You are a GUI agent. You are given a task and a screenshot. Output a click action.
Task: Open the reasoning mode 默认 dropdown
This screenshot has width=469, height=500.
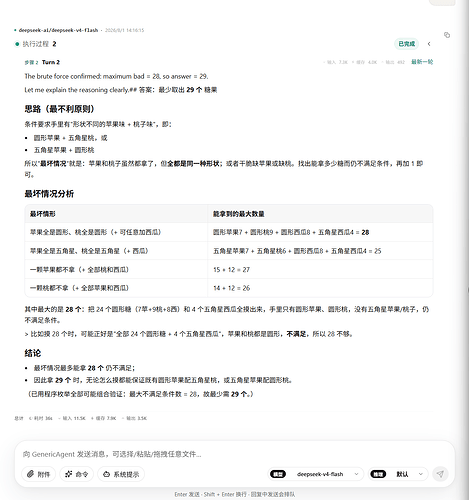tap(407, 474)
